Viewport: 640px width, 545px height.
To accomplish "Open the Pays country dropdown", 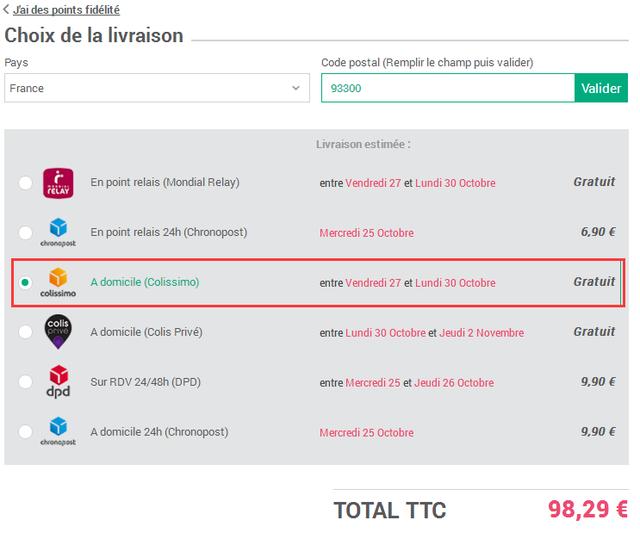I will click(x=157, y=88).
